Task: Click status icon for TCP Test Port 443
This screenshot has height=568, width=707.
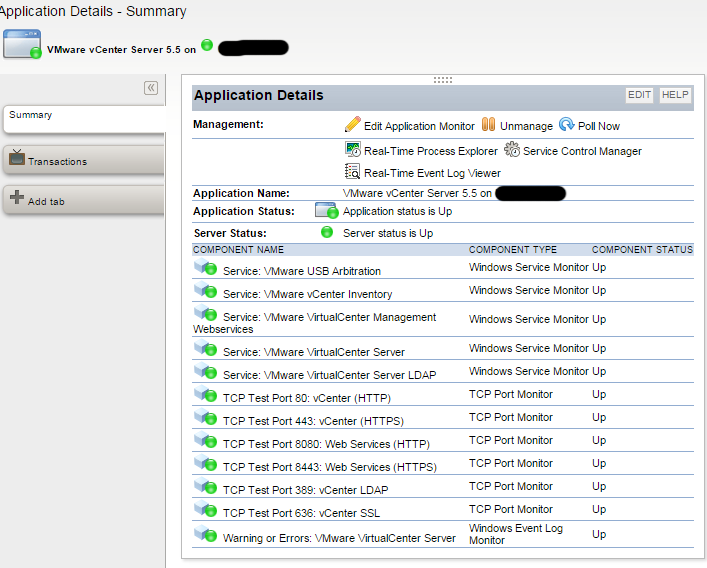Action: (205, 417)
